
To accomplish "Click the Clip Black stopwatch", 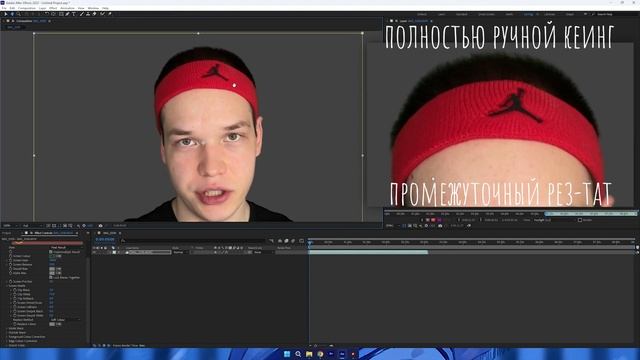I will (x=15, y=290).
